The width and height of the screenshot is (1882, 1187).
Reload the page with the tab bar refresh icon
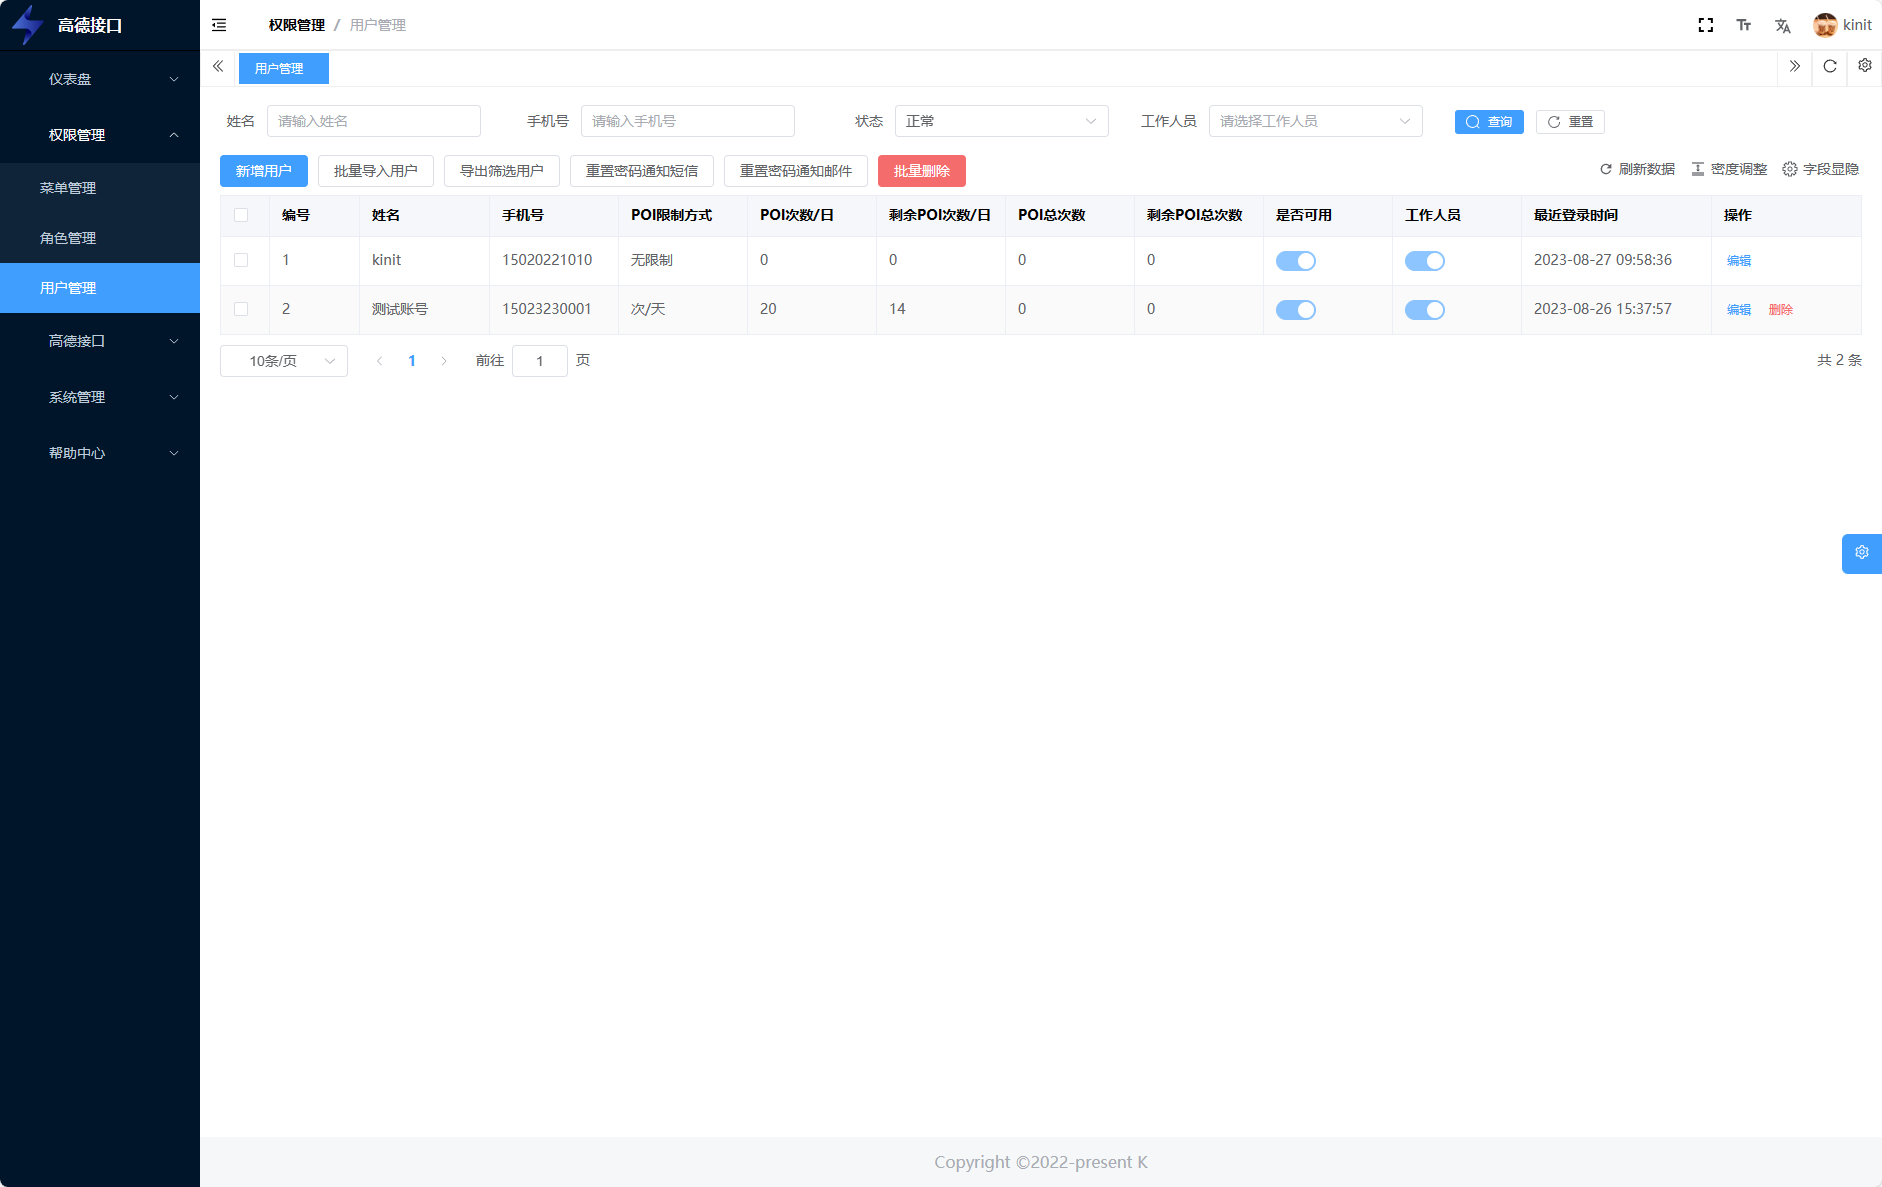pyautogui.click(x=1830, y=66)
